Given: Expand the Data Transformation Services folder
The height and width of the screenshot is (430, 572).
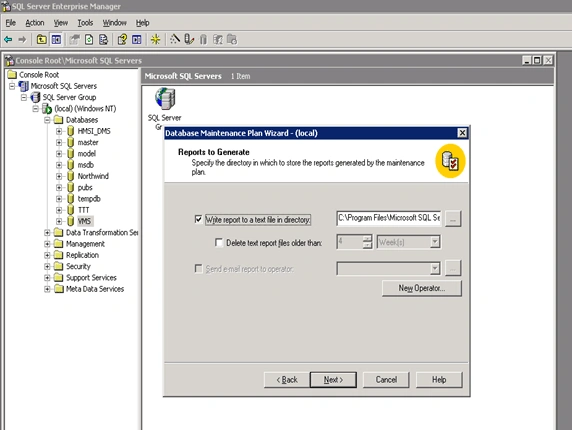Looking at the screenshot, I should point(47,232).
